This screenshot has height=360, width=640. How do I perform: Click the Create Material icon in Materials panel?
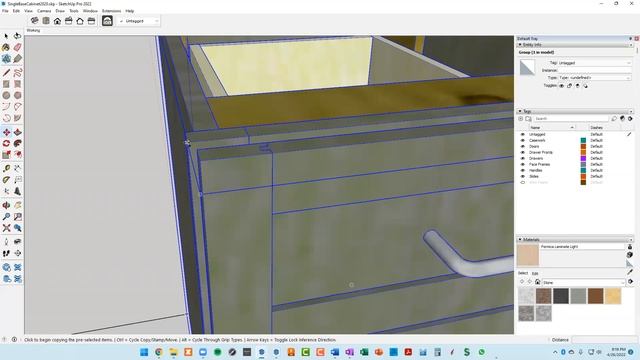[x=630, y=255]
